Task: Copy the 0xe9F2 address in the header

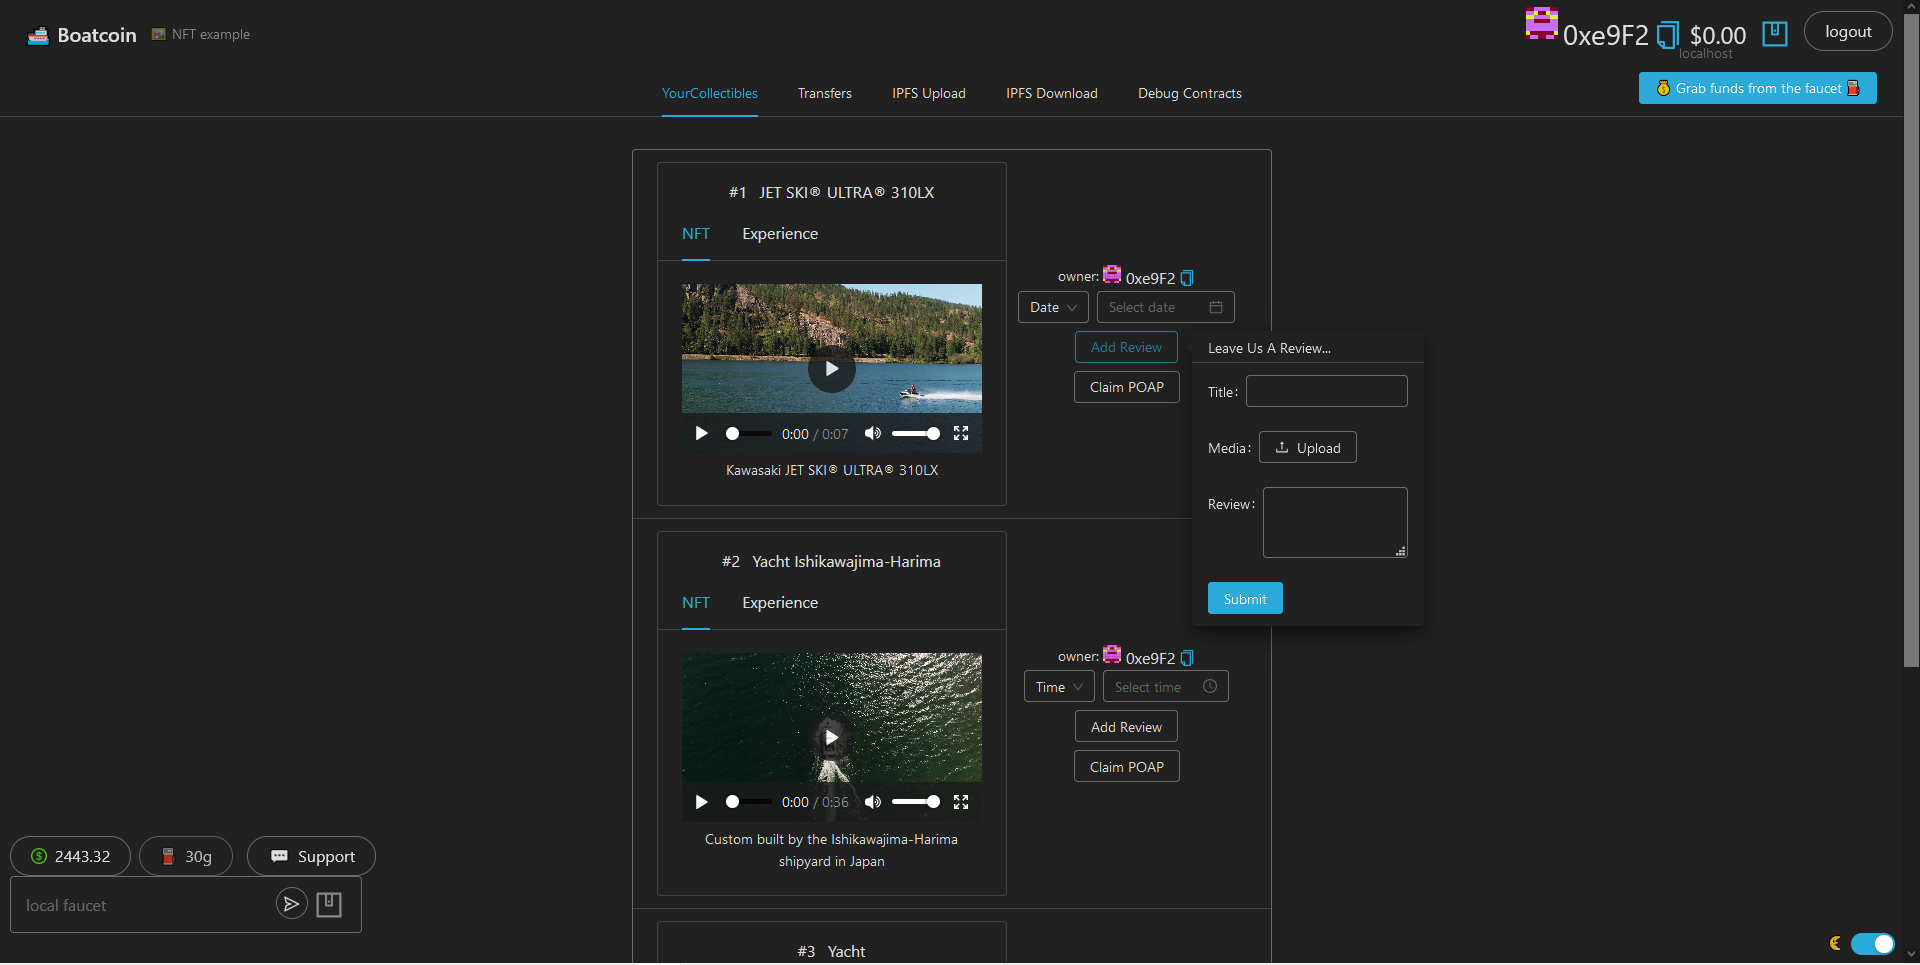Action: pos(1667,36)
